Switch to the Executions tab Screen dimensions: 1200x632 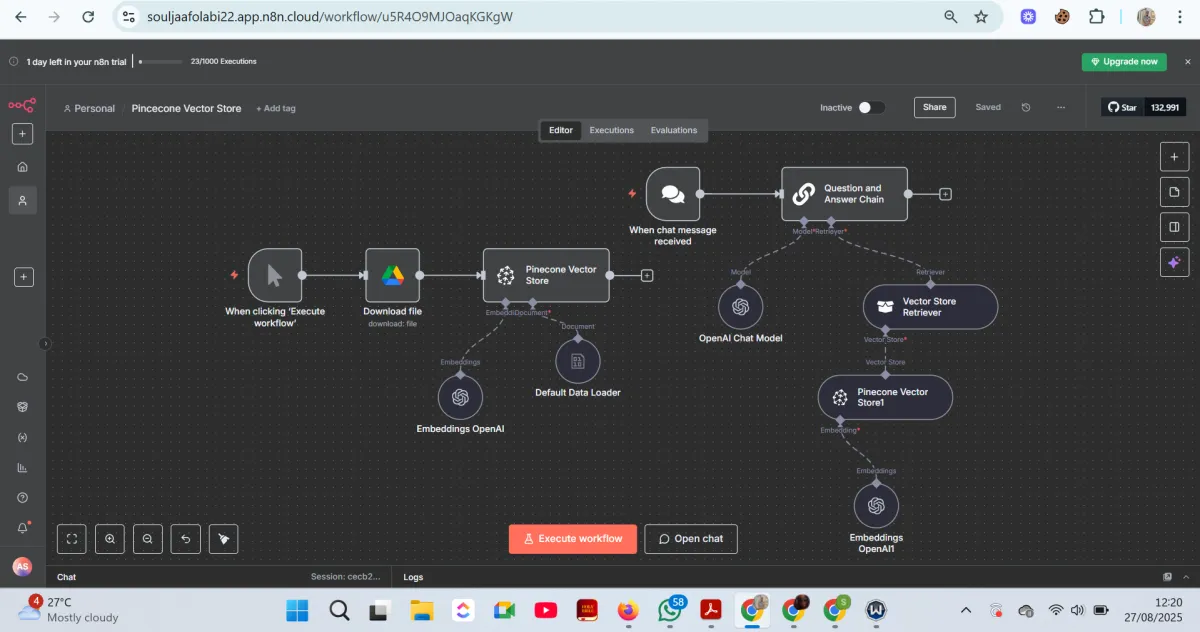(x=612, y=130)
